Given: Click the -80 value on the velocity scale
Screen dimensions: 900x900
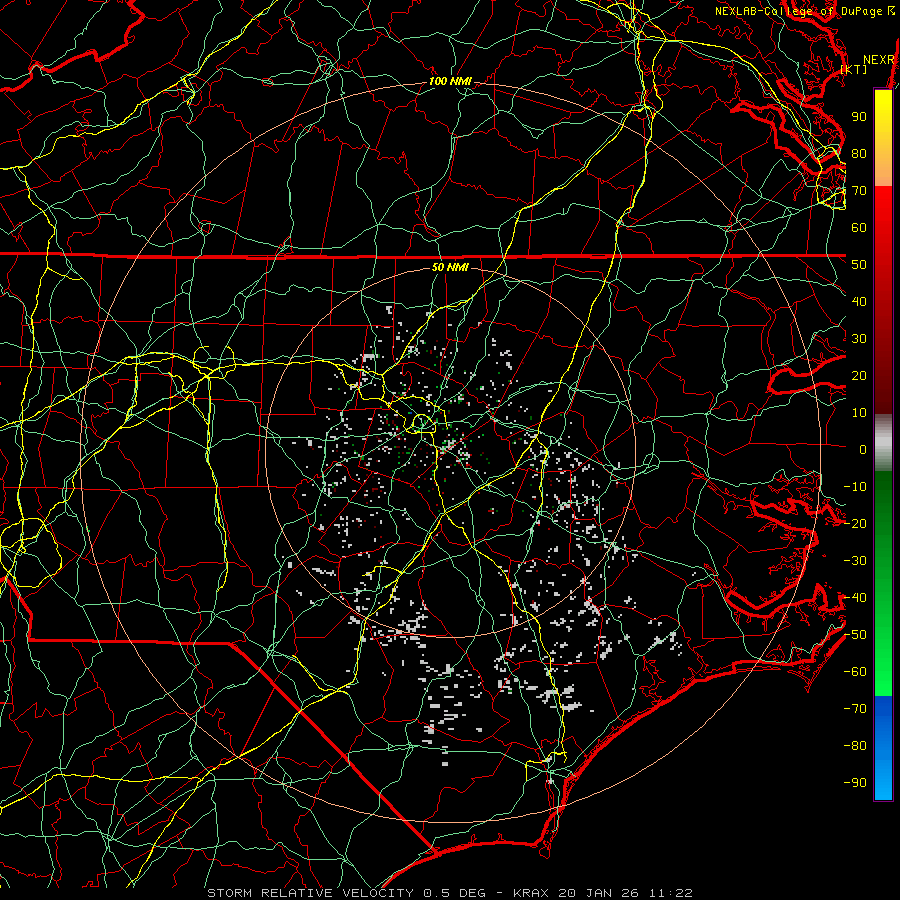Looking at the screenshot, I should click(x=855, y=746).
